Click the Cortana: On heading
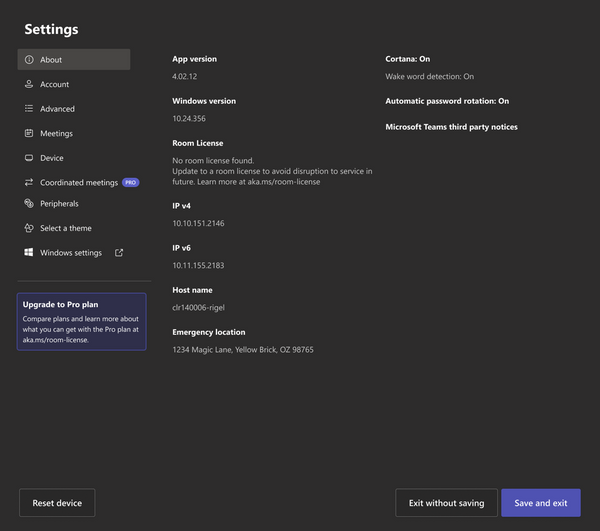This screenshot has height=531, width=600. 408,59
